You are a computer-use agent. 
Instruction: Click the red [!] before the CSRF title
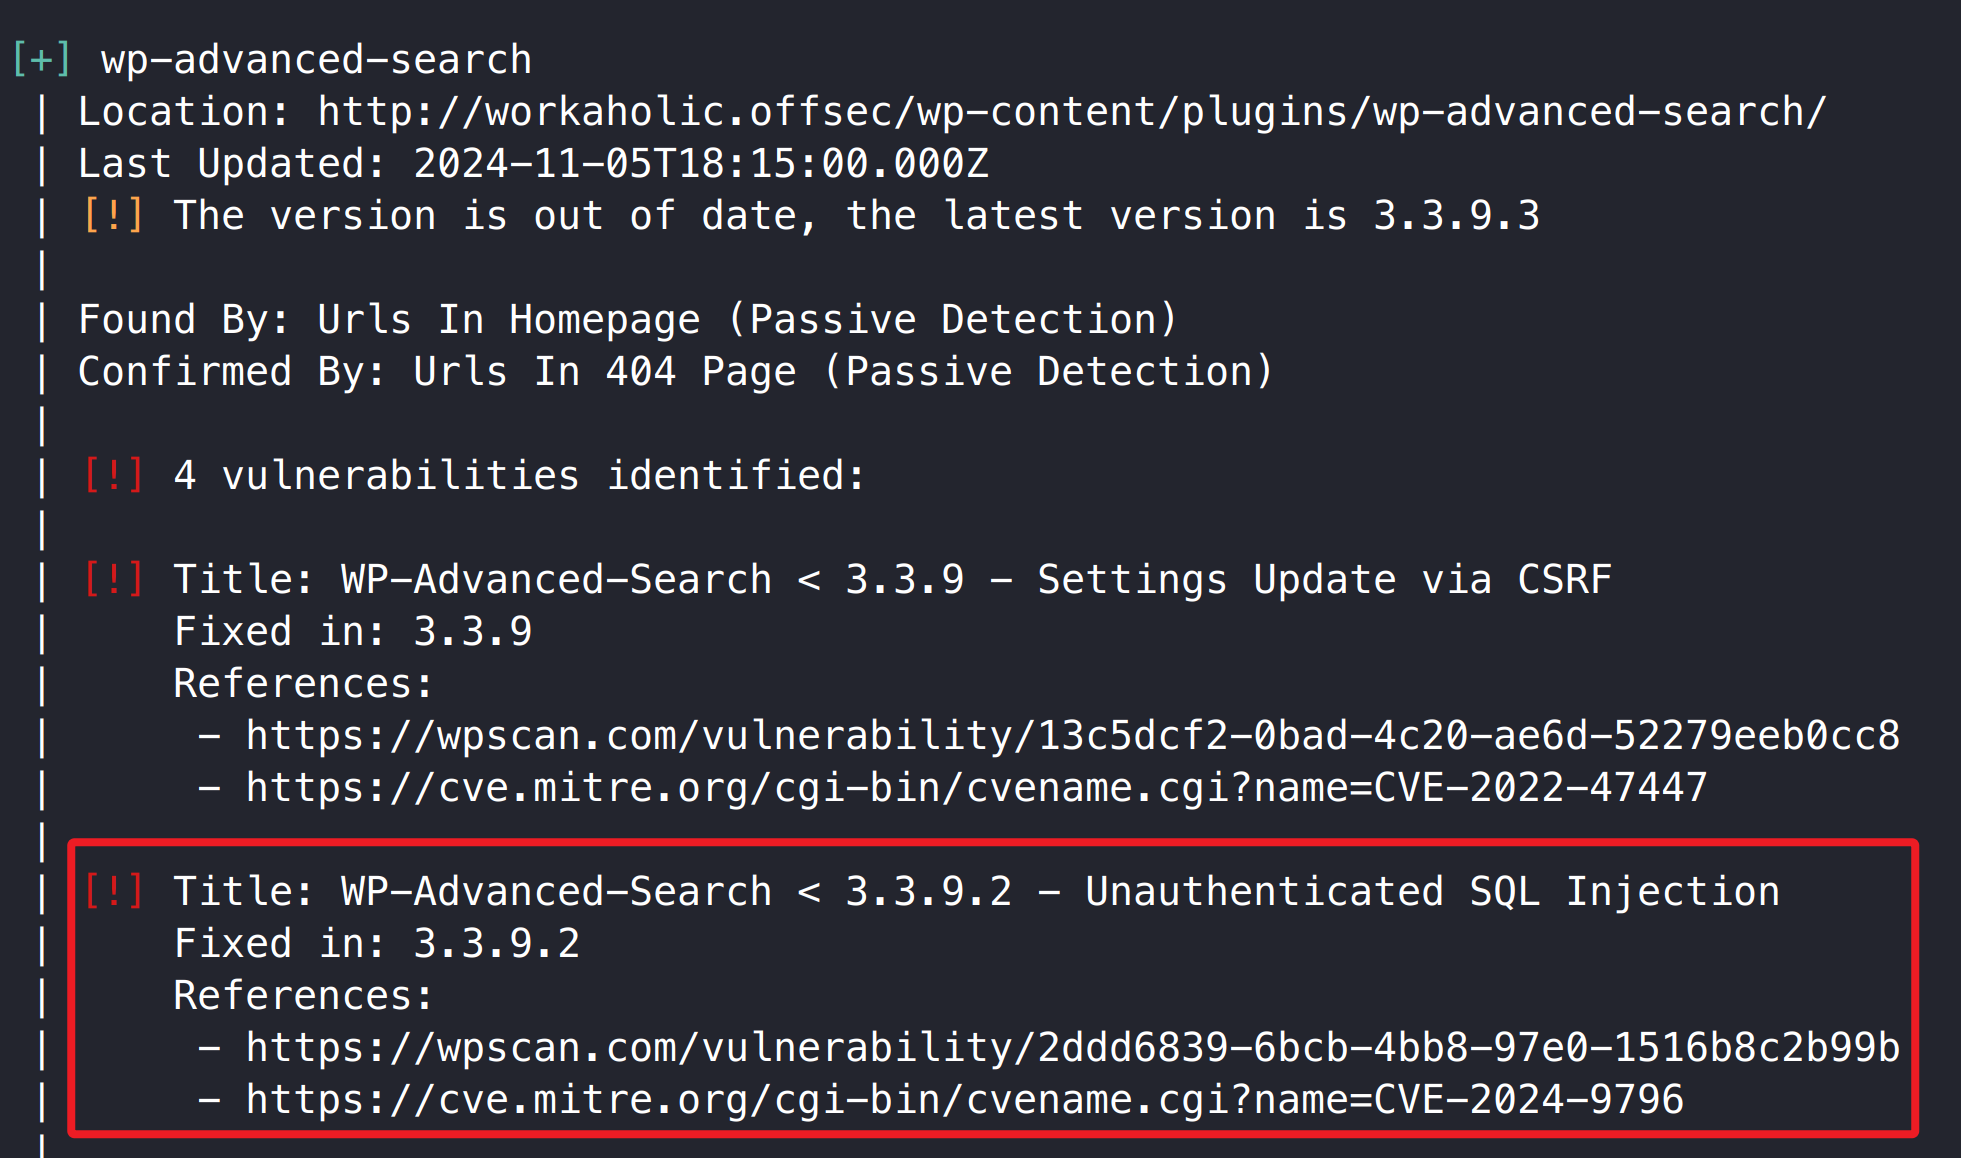[114, 579]
